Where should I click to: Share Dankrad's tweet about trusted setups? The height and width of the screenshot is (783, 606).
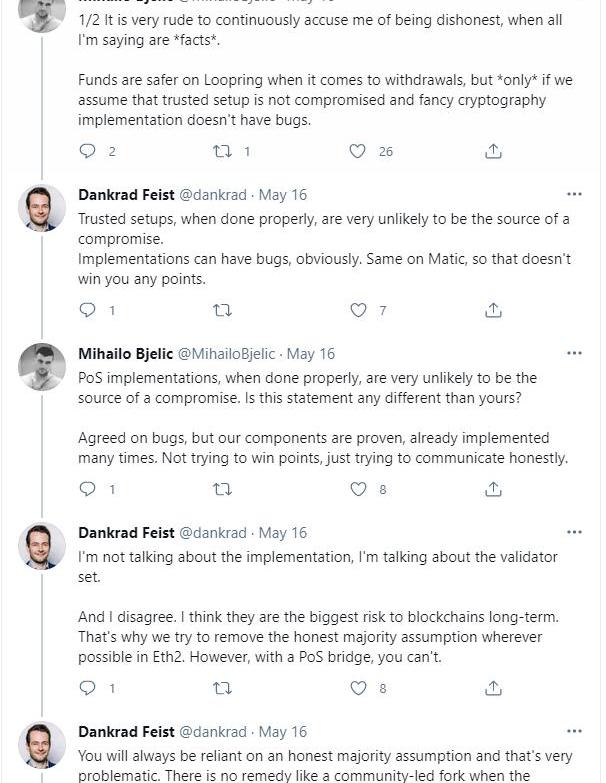click(x=493, y=310)
